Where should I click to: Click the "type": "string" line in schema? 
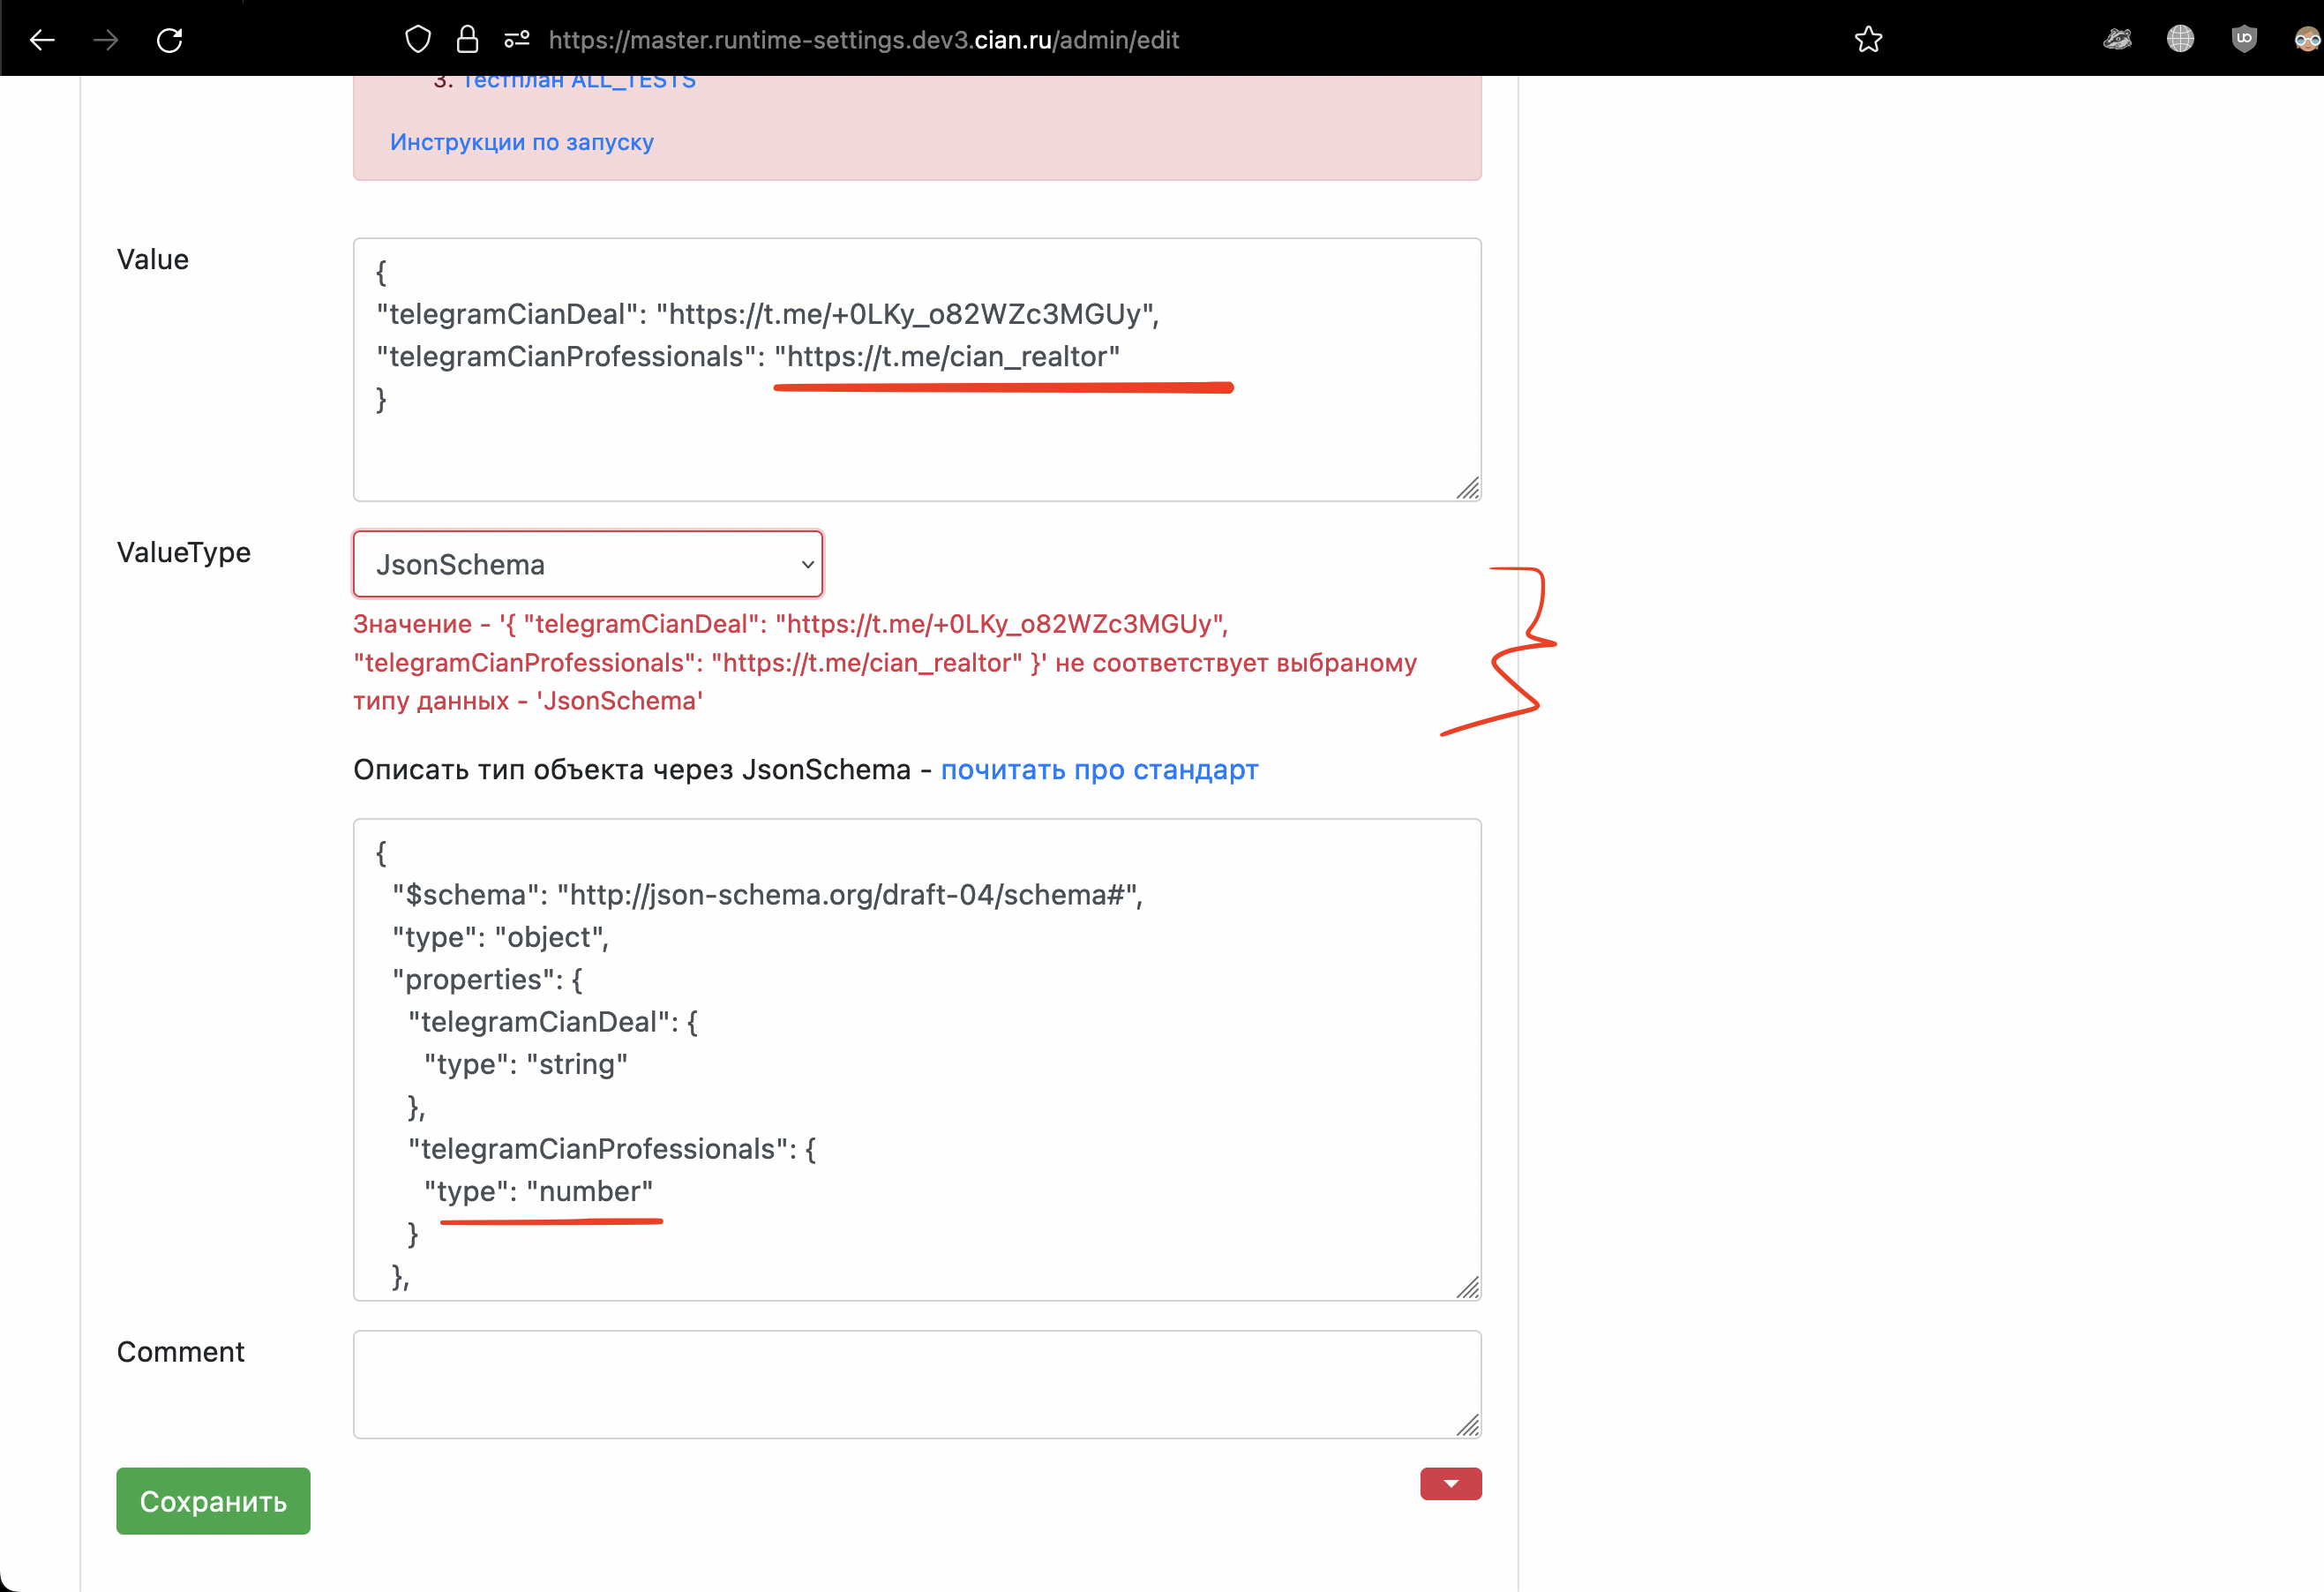(x=526, y=1065)
